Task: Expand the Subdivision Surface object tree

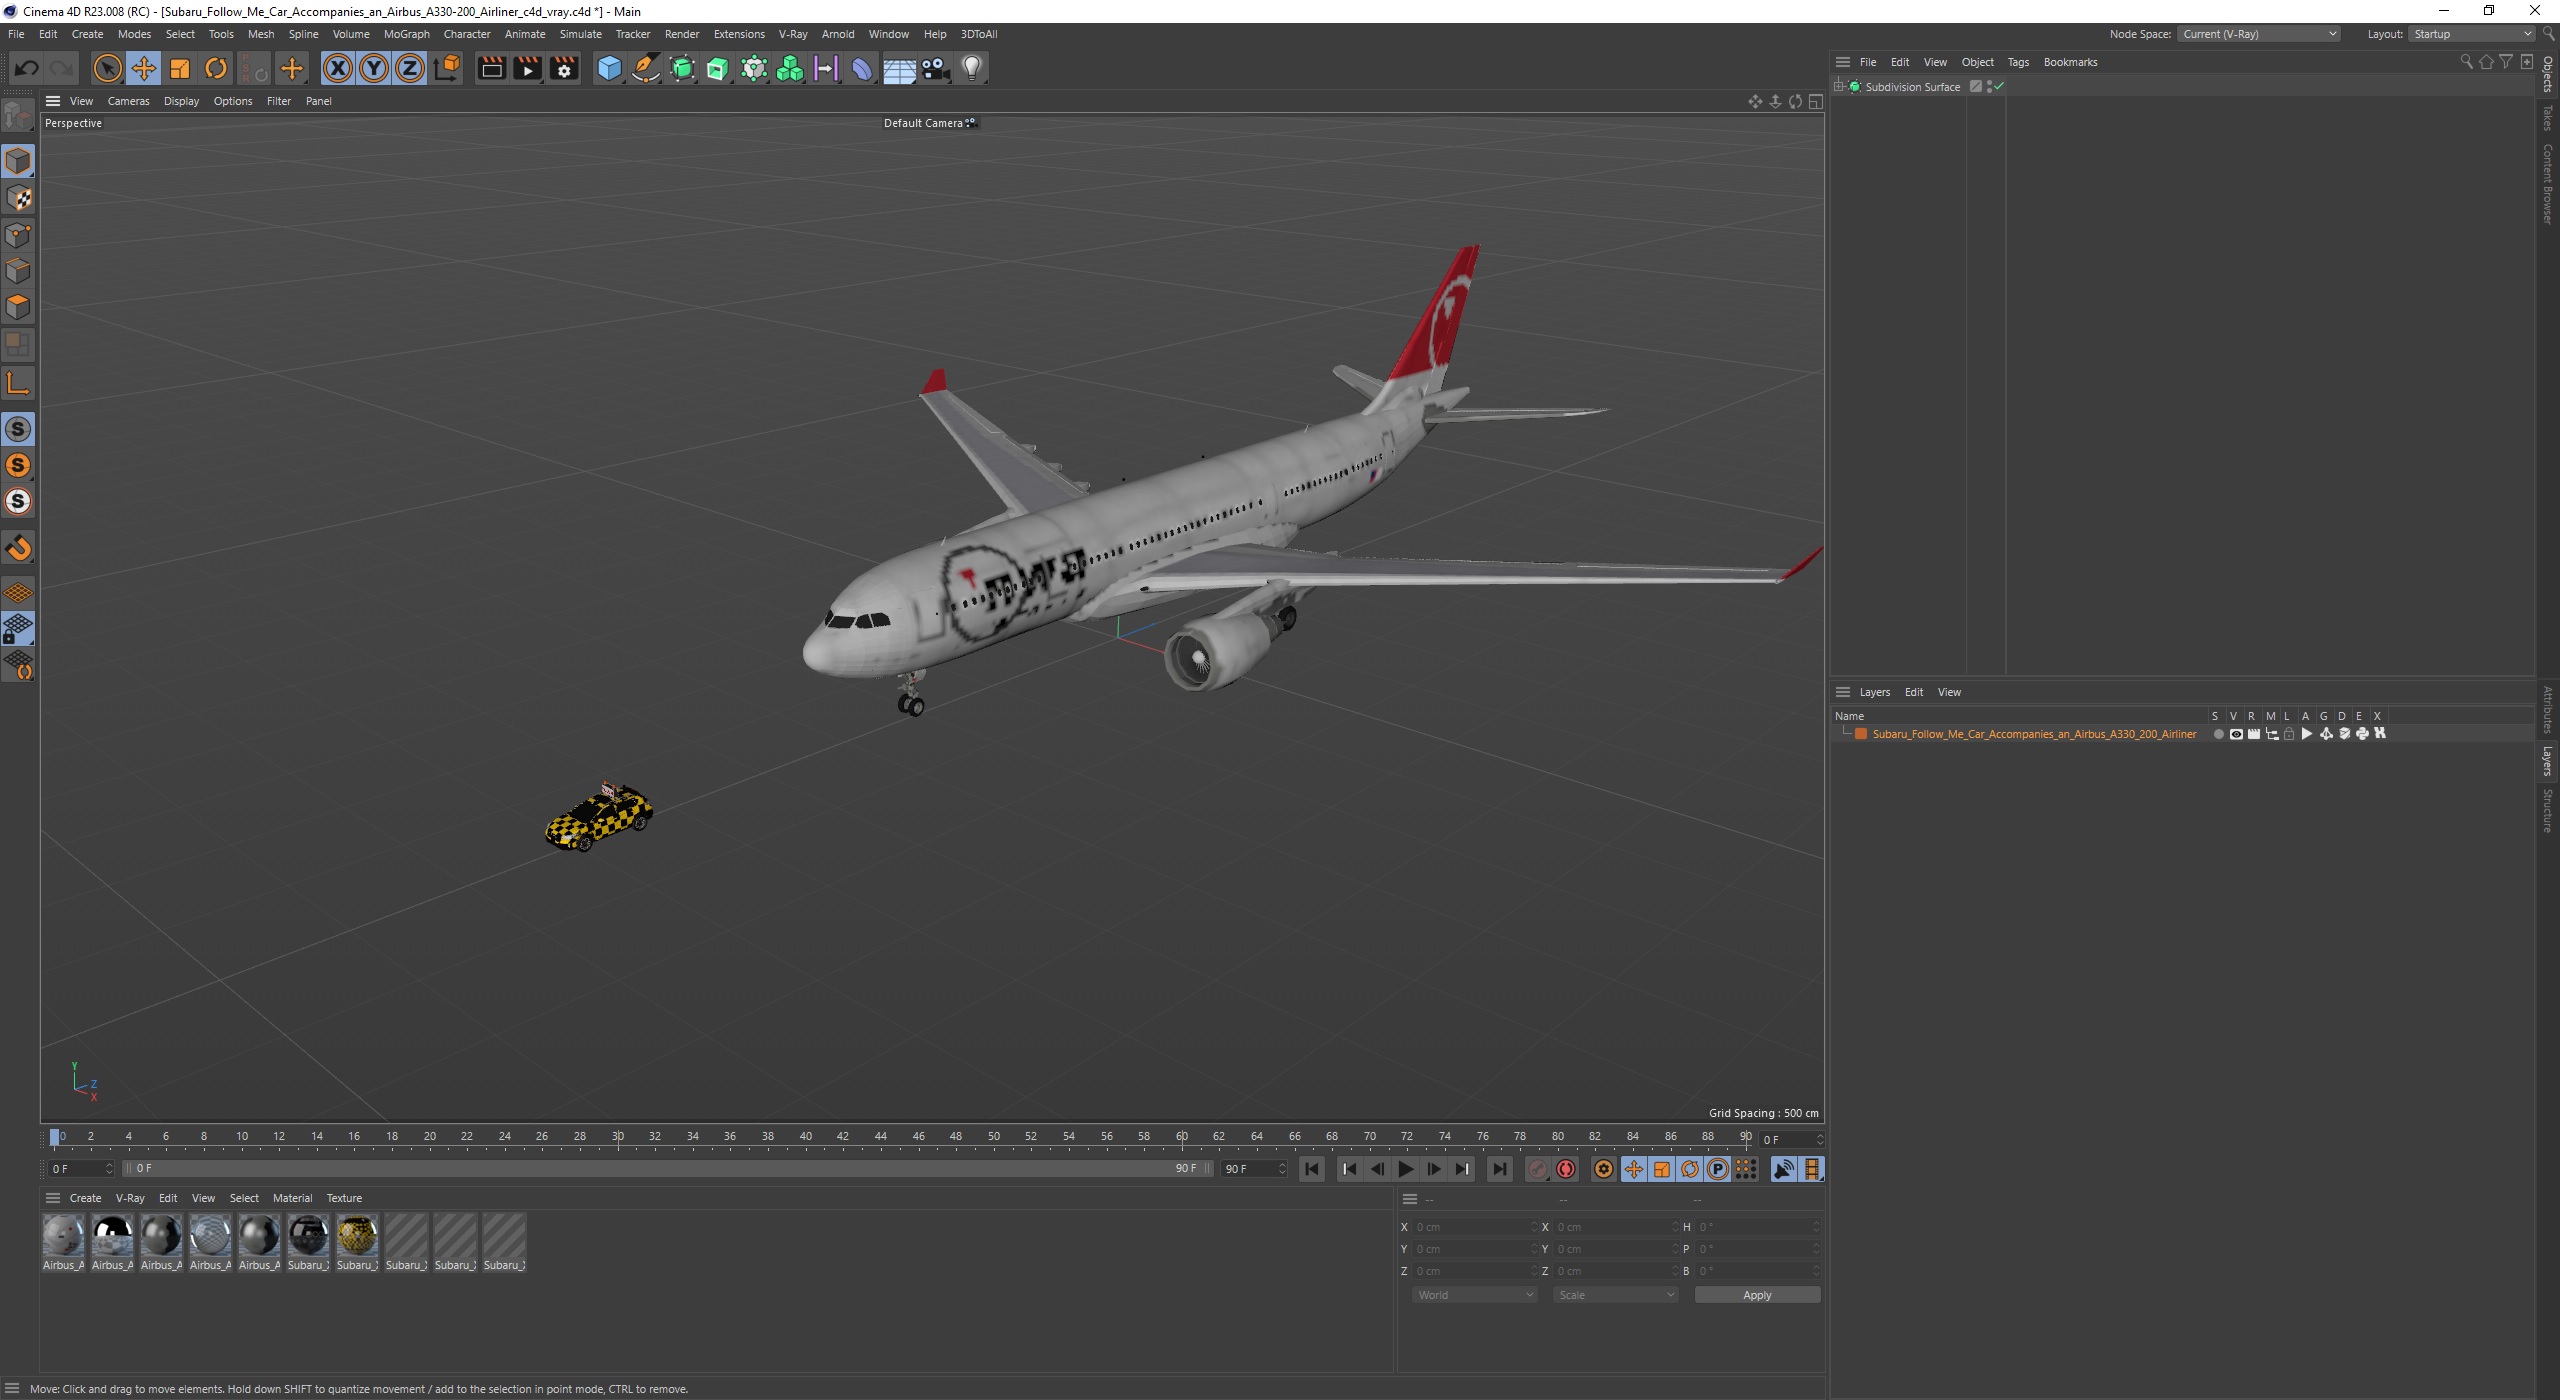Action: tap(1838, 87)
